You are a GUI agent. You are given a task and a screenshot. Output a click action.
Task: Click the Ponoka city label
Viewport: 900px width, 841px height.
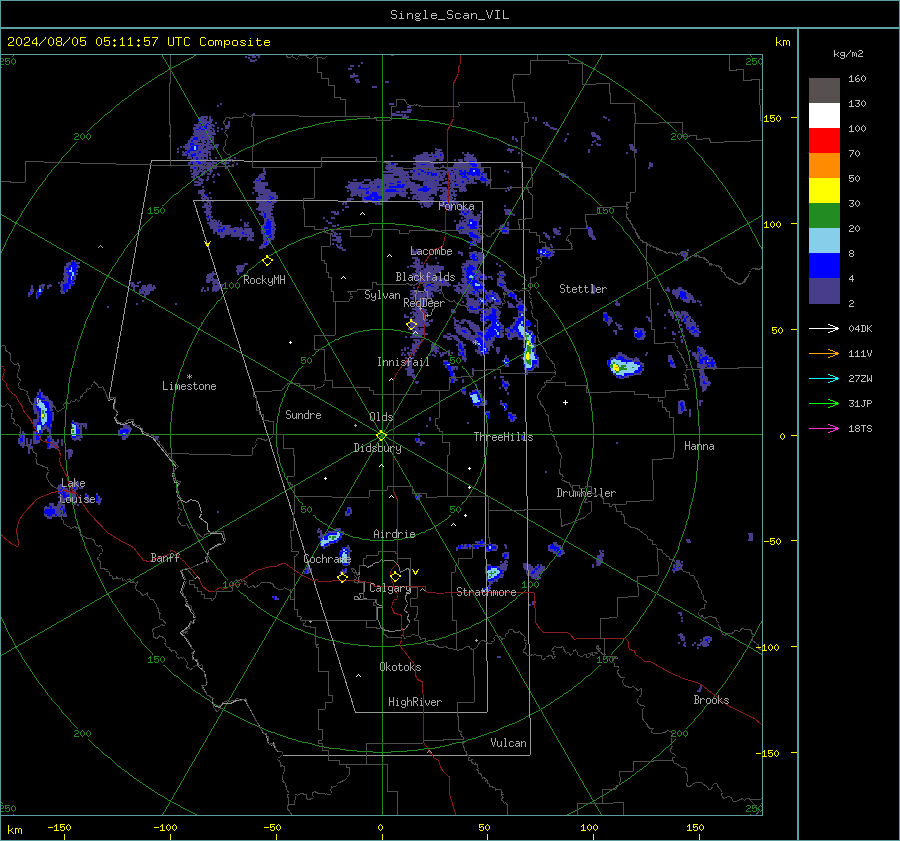[x=456, y=206]
